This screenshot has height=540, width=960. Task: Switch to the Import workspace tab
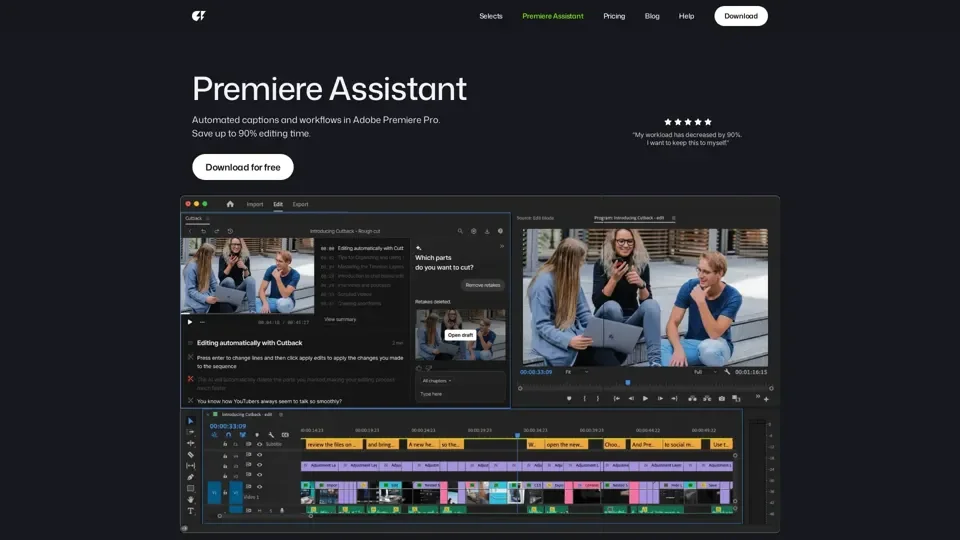pos(255,204)
